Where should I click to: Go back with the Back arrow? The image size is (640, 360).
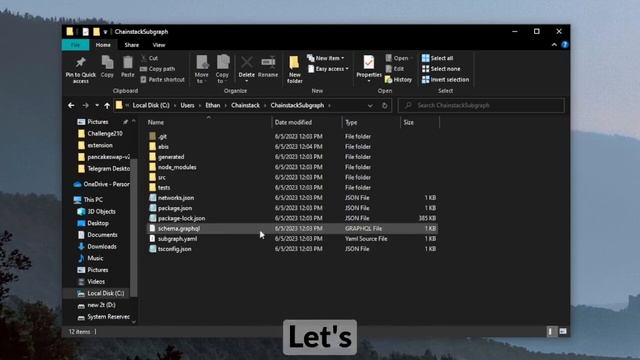[x=71, y=105]
